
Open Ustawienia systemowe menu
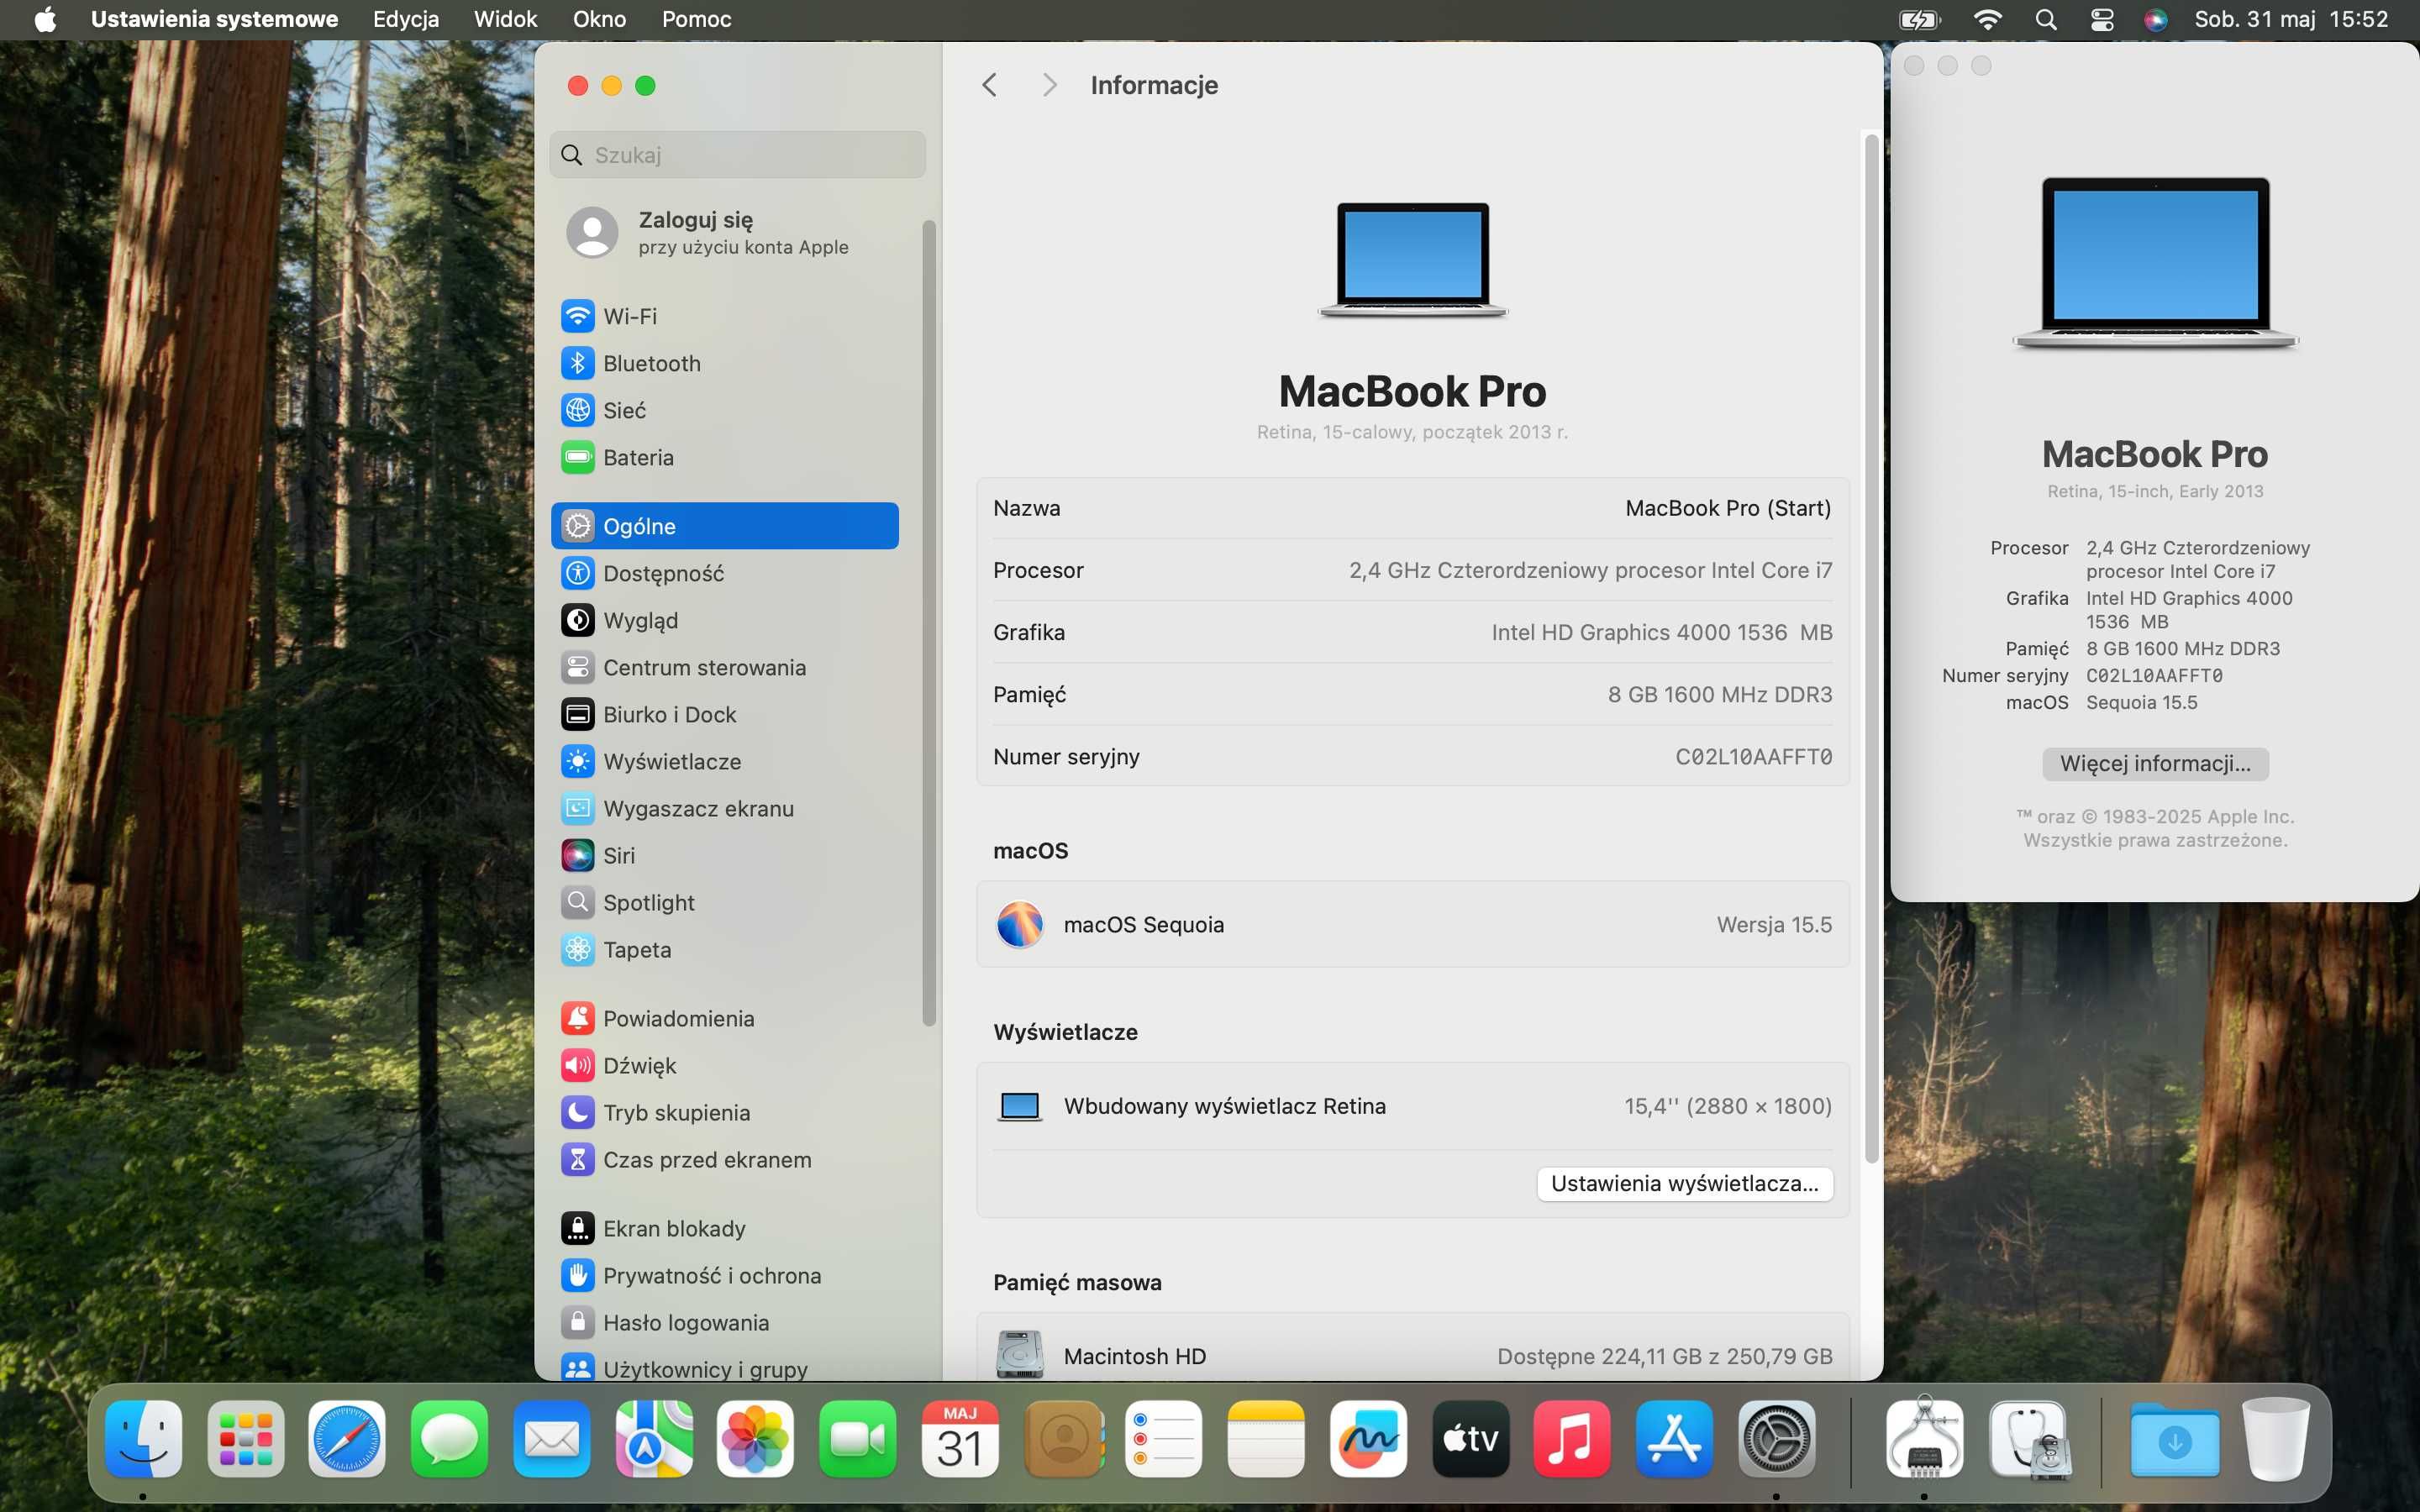click(214, 19)
